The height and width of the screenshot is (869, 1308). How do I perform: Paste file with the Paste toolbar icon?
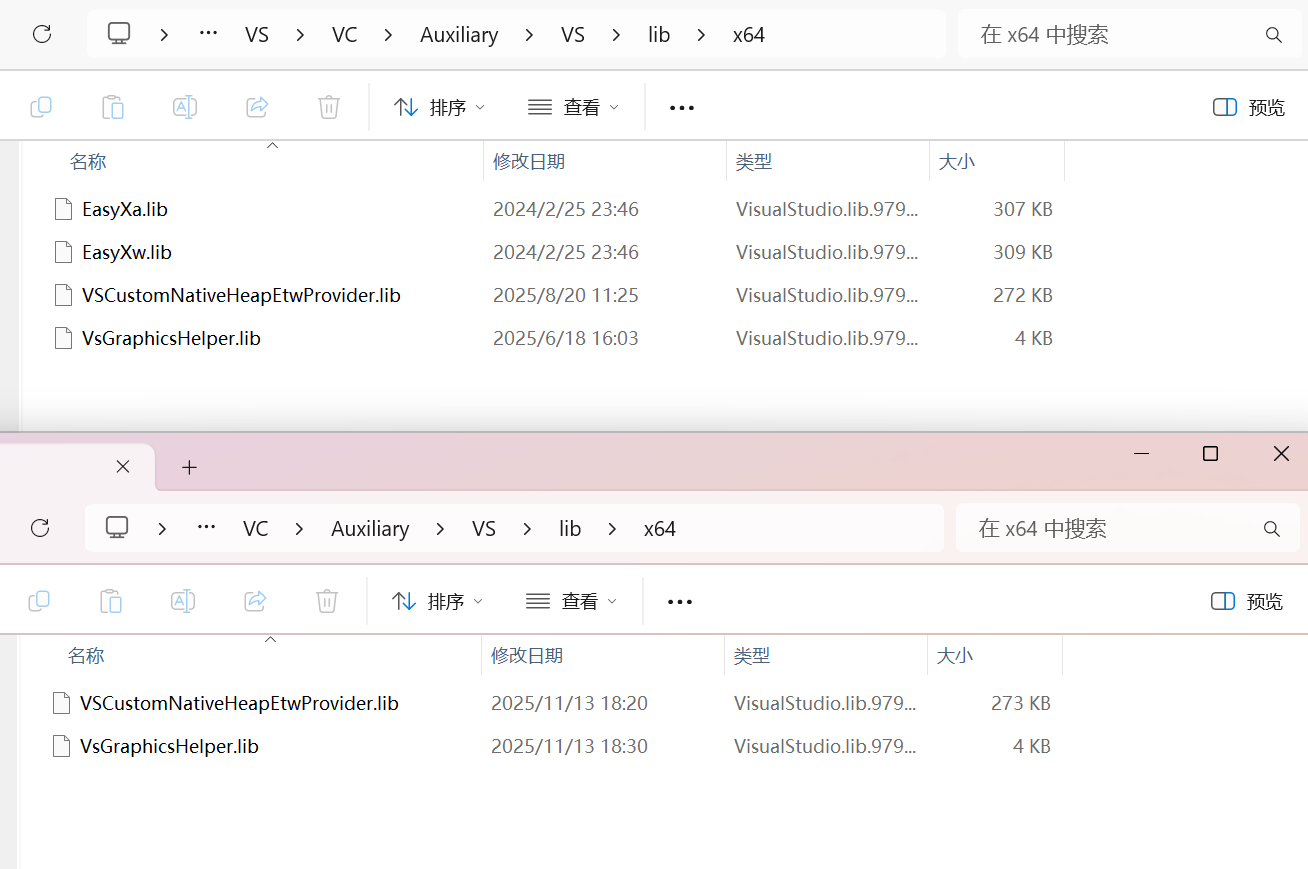(x=113, y=107)
